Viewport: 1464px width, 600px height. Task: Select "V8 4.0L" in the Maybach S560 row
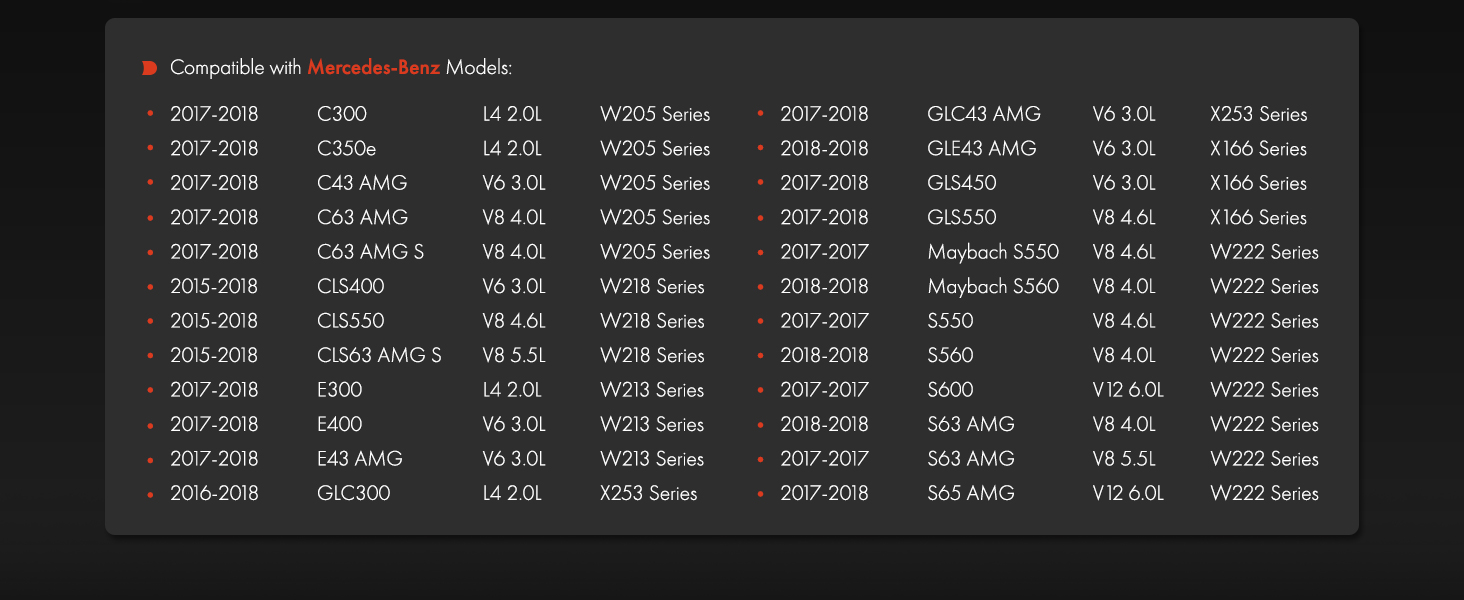coord(1124,287)
